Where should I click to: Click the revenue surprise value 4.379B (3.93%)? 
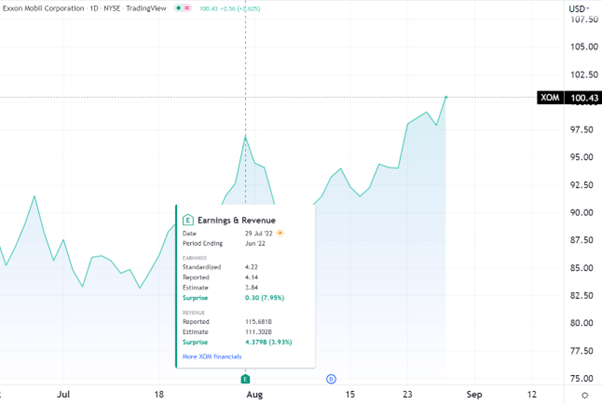(268, 342)
